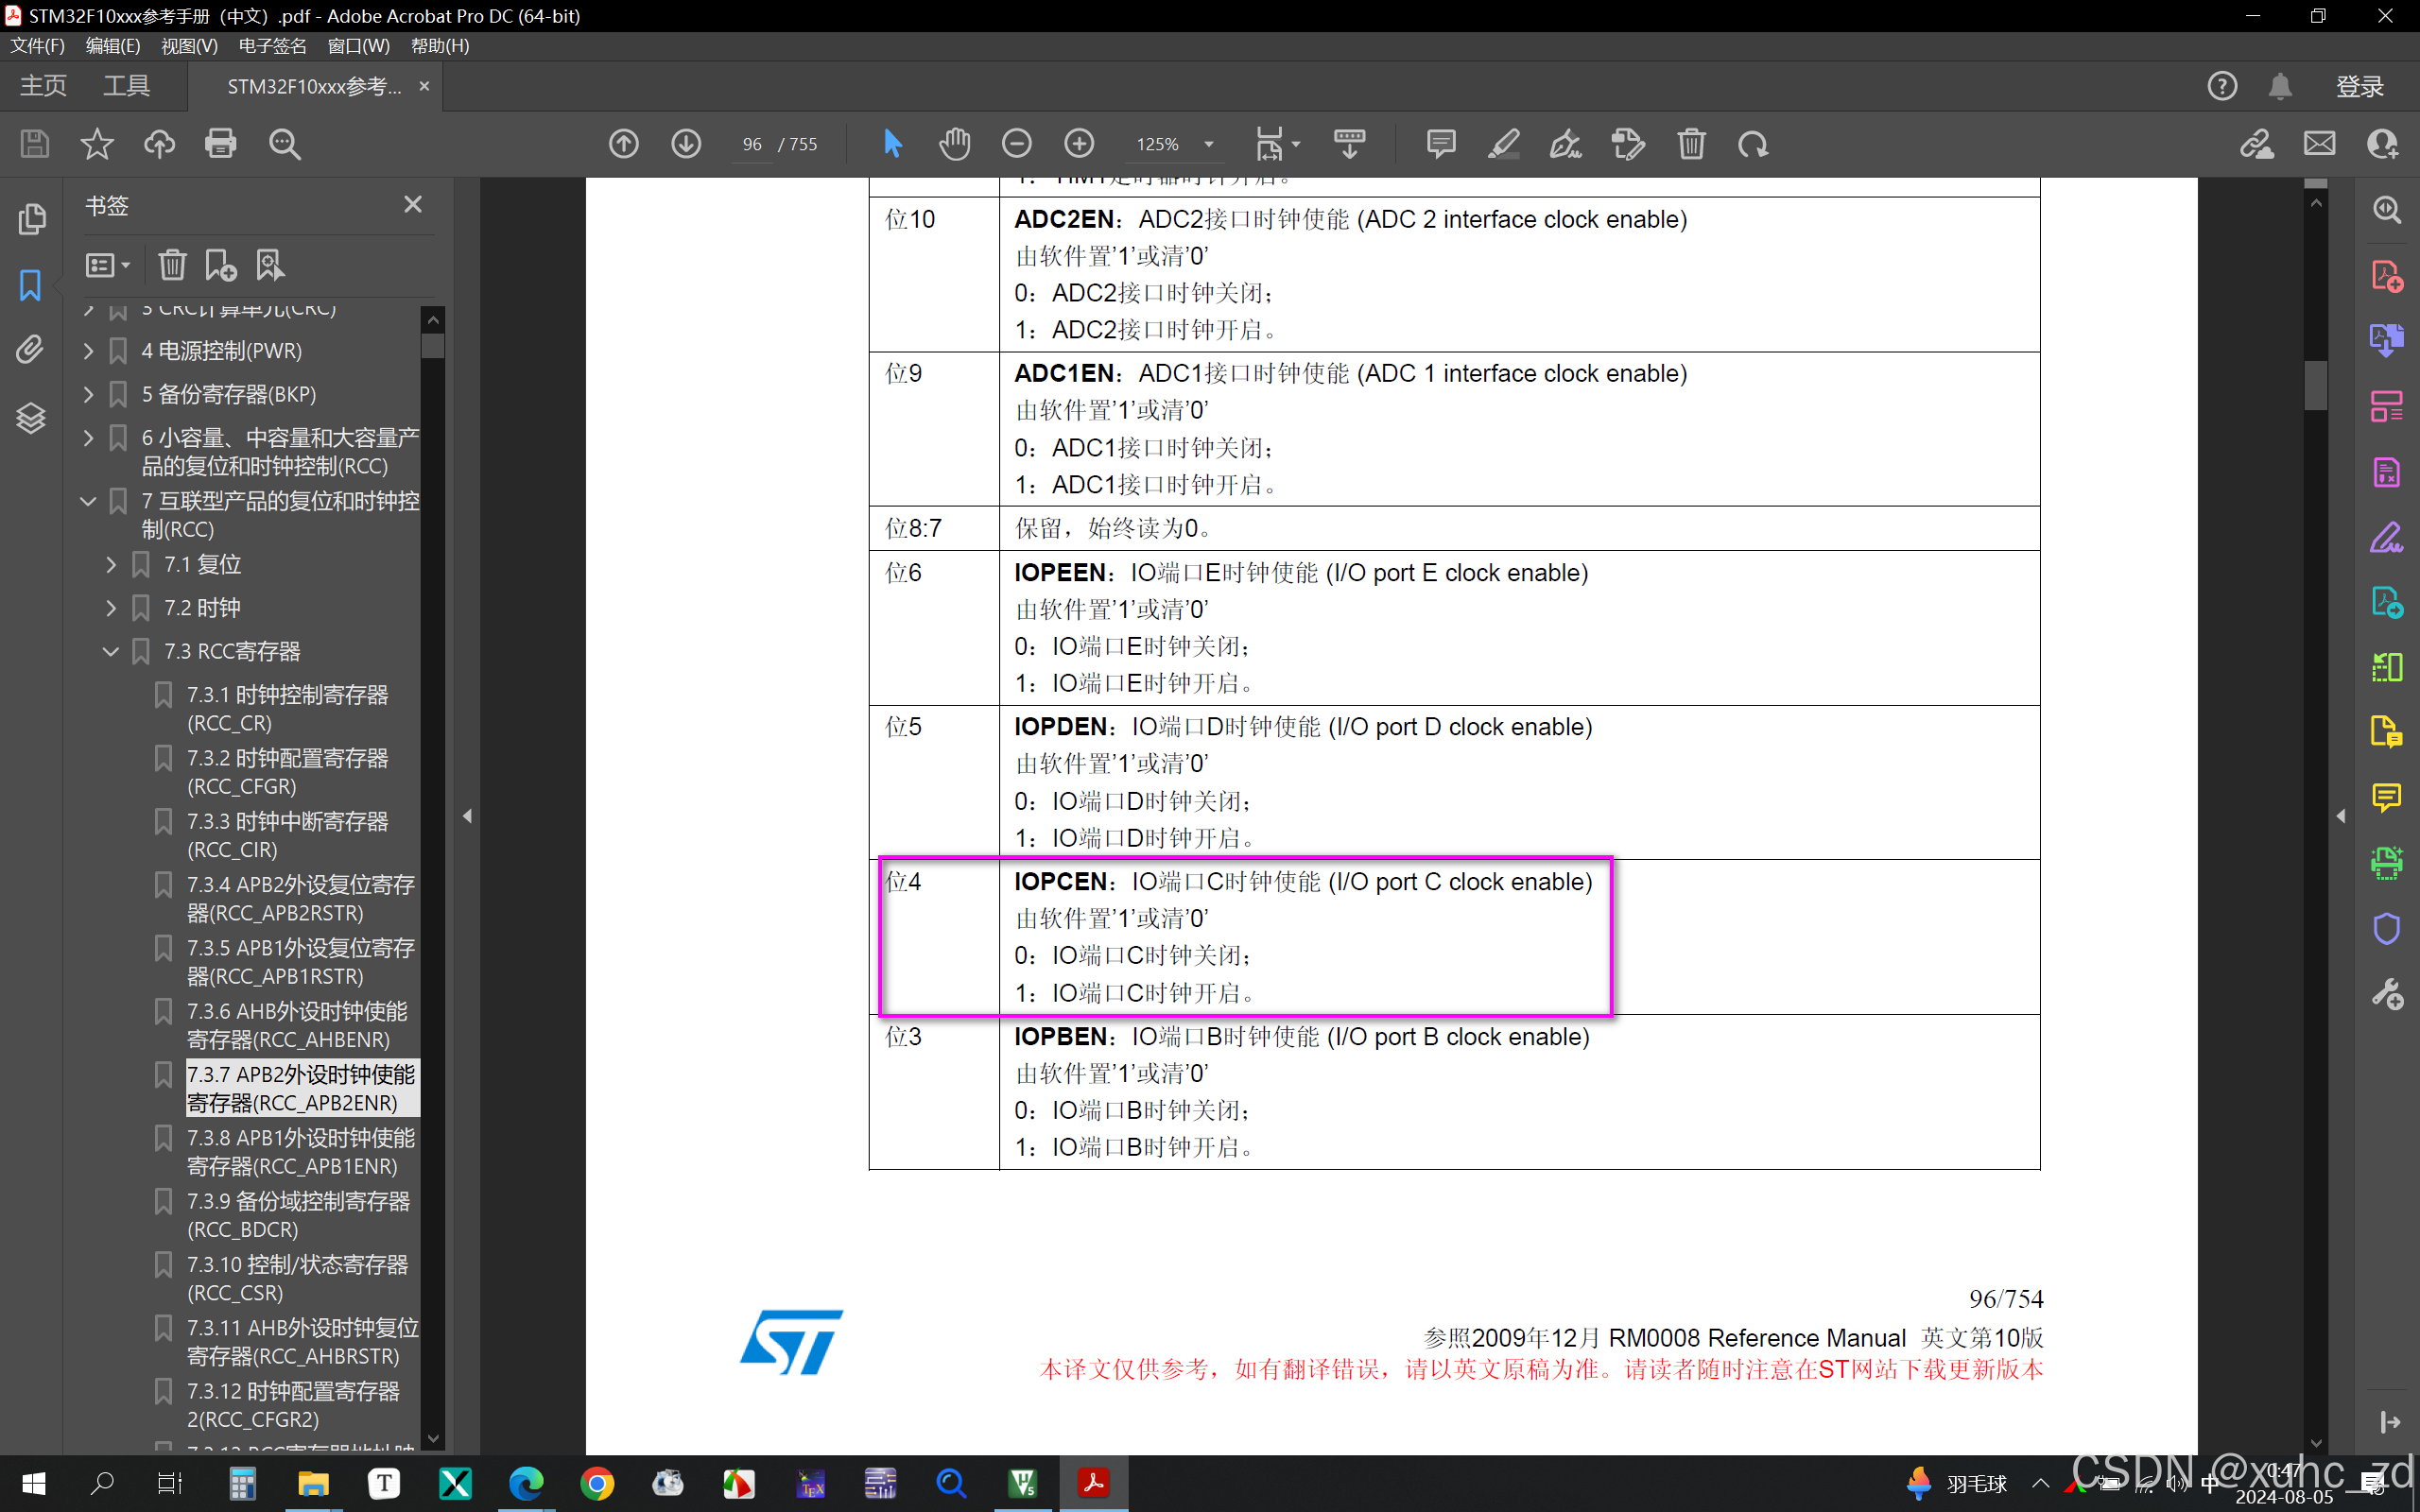
Task: Click the 登录 sign-in button
Action: [x=2359, y=86]
